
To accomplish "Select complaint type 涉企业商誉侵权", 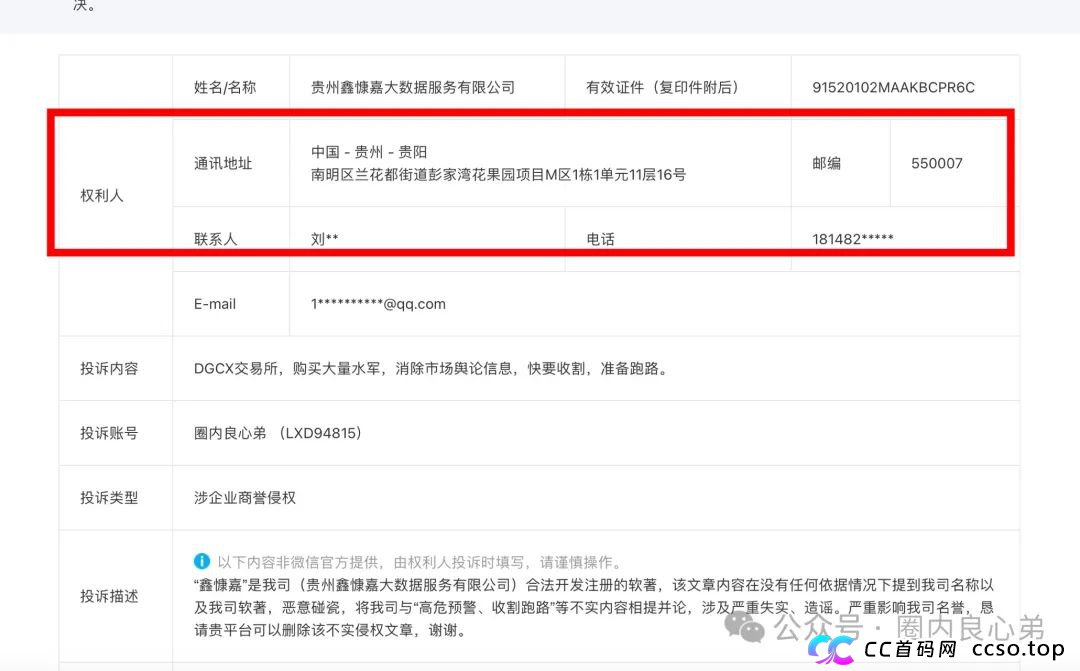I will click(x=245, y=497).
